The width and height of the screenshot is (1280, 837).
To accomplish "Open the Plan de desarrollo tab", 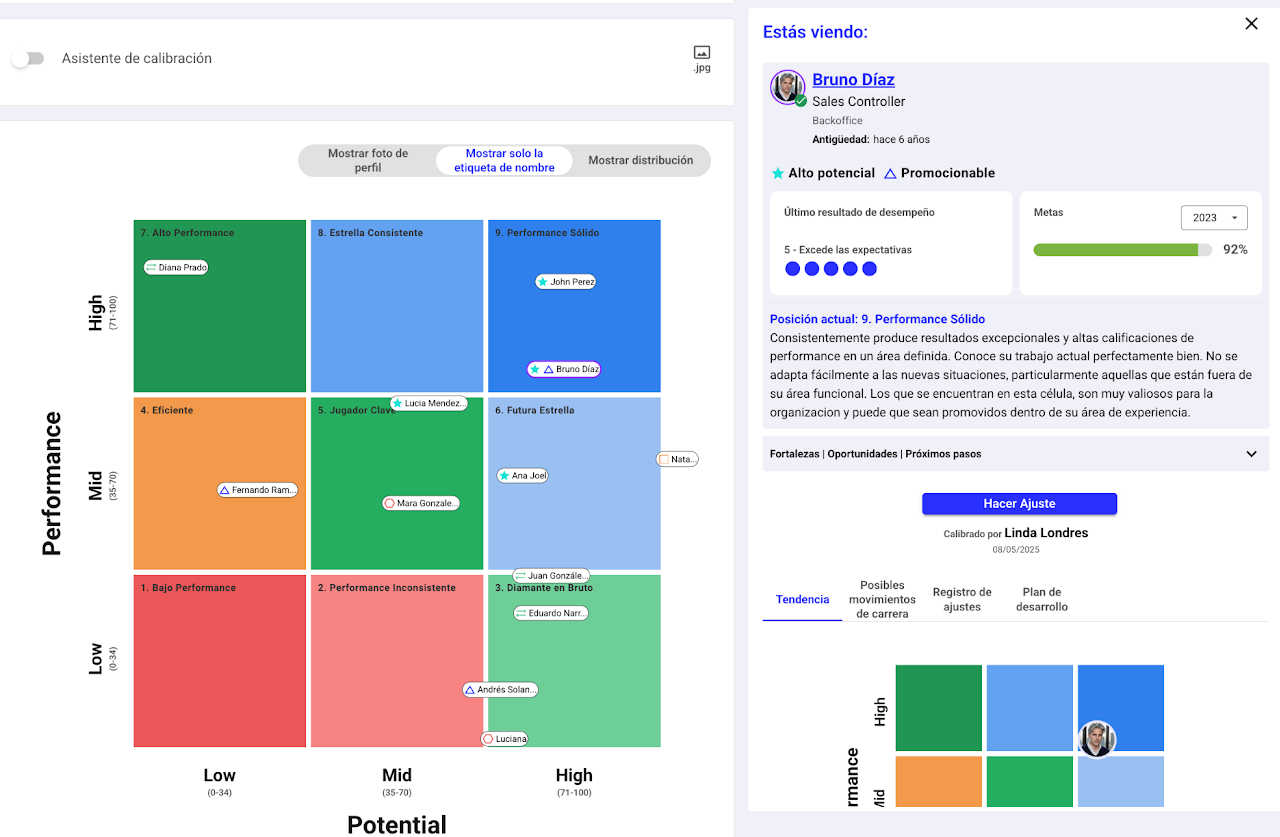I will pos(1042,599).
